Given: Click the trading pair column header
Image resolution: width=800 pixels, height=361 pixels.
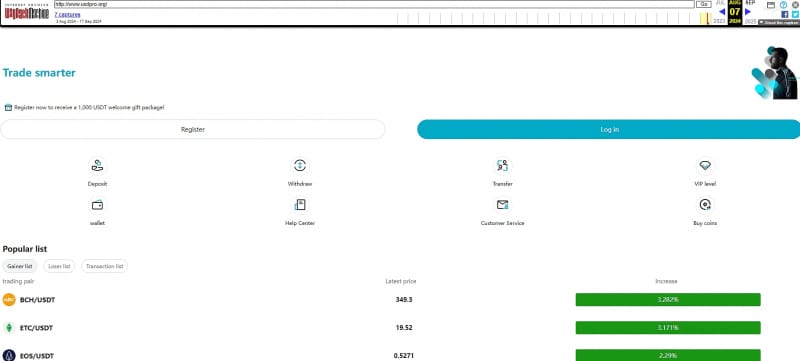Looking at the screenshot, I should click(18, 281).
